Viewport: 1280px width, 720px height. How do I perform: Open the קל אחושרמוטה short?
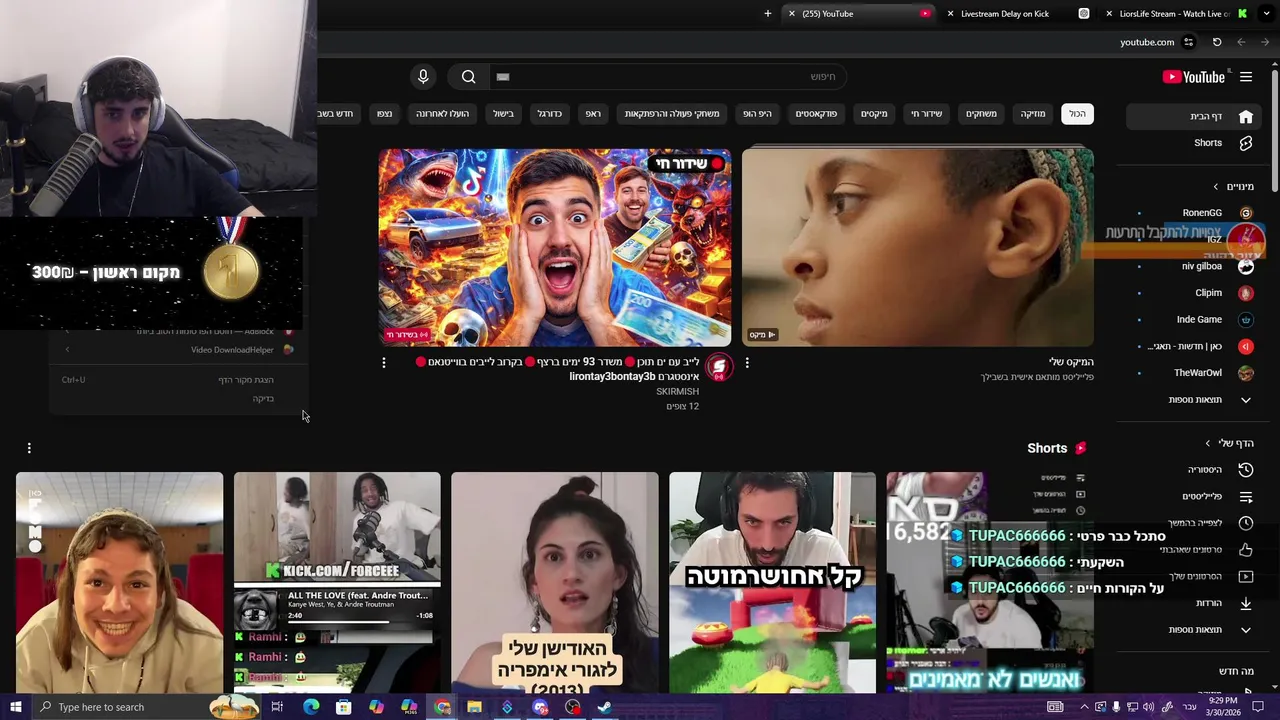point(772,583)
